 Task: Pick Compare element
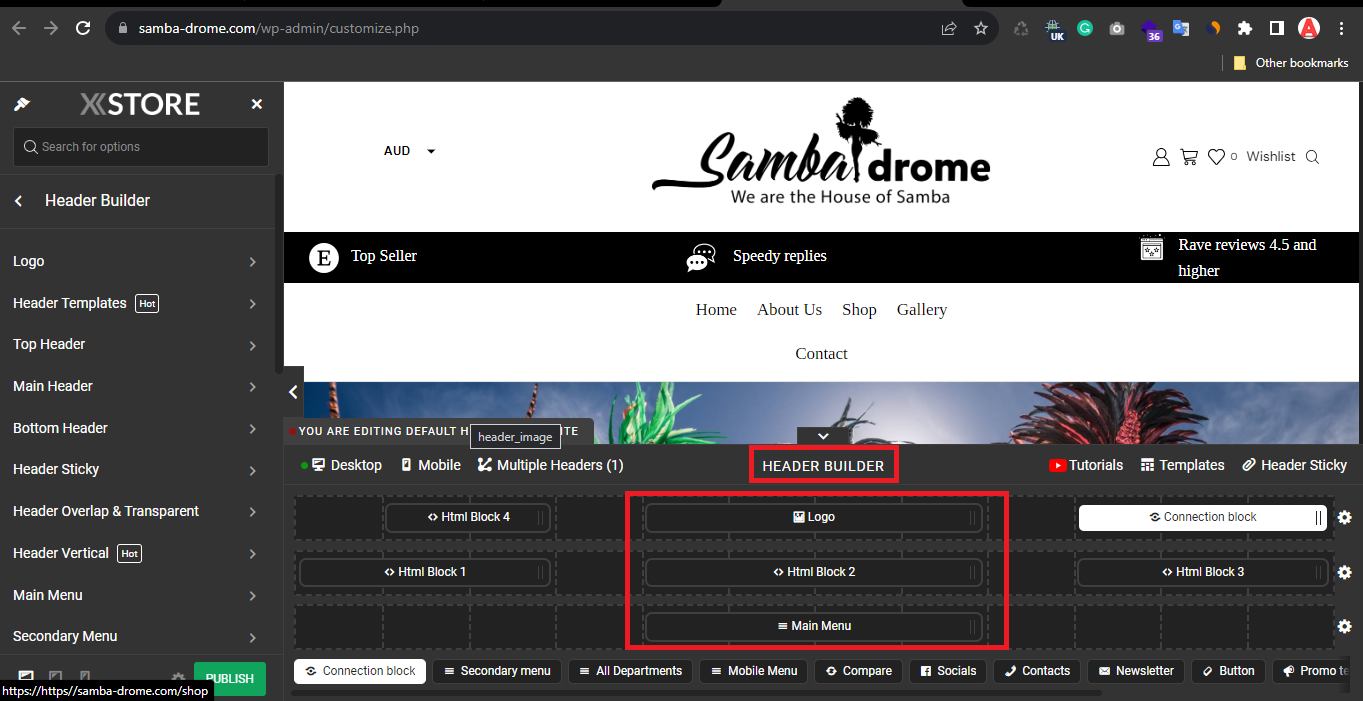point(859,671)
